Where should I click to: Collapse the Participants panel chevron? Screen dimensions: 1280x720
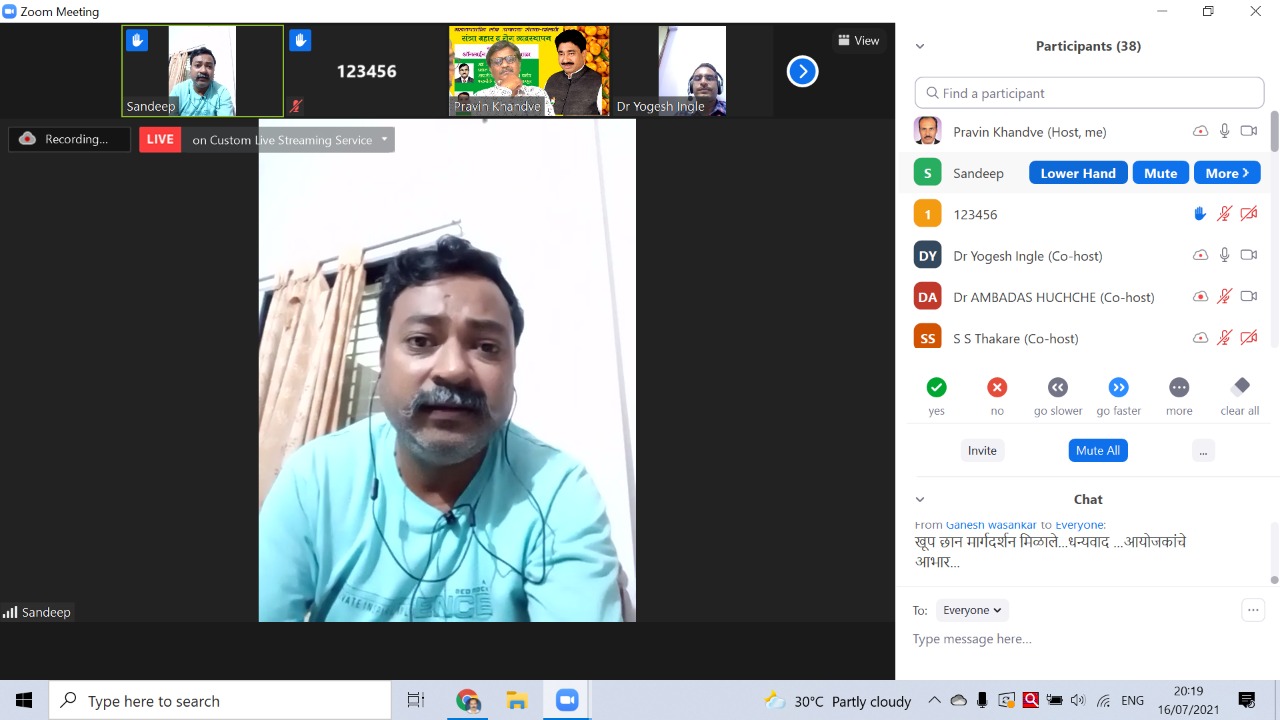920,46
